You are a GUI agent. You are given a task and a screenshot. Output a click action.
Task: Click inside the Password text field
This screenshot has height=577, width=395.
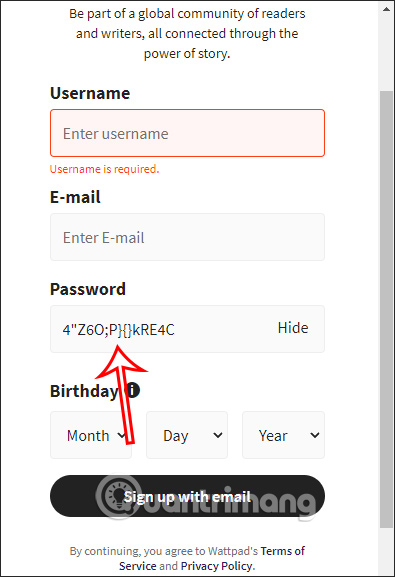tap(162, 329)
